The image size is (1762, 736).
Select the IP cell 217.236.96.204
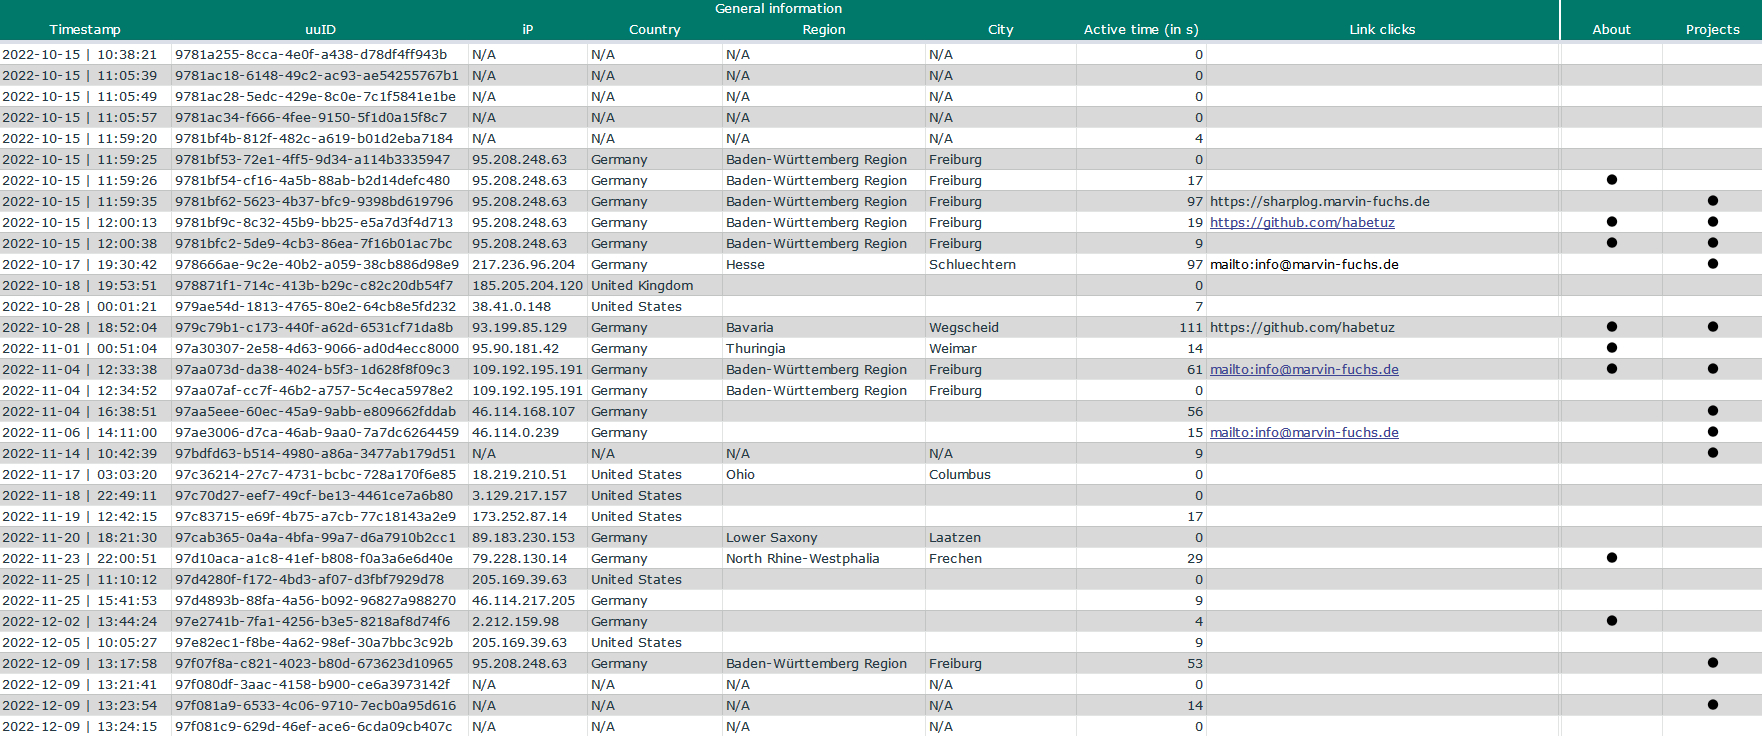(523, 265)
